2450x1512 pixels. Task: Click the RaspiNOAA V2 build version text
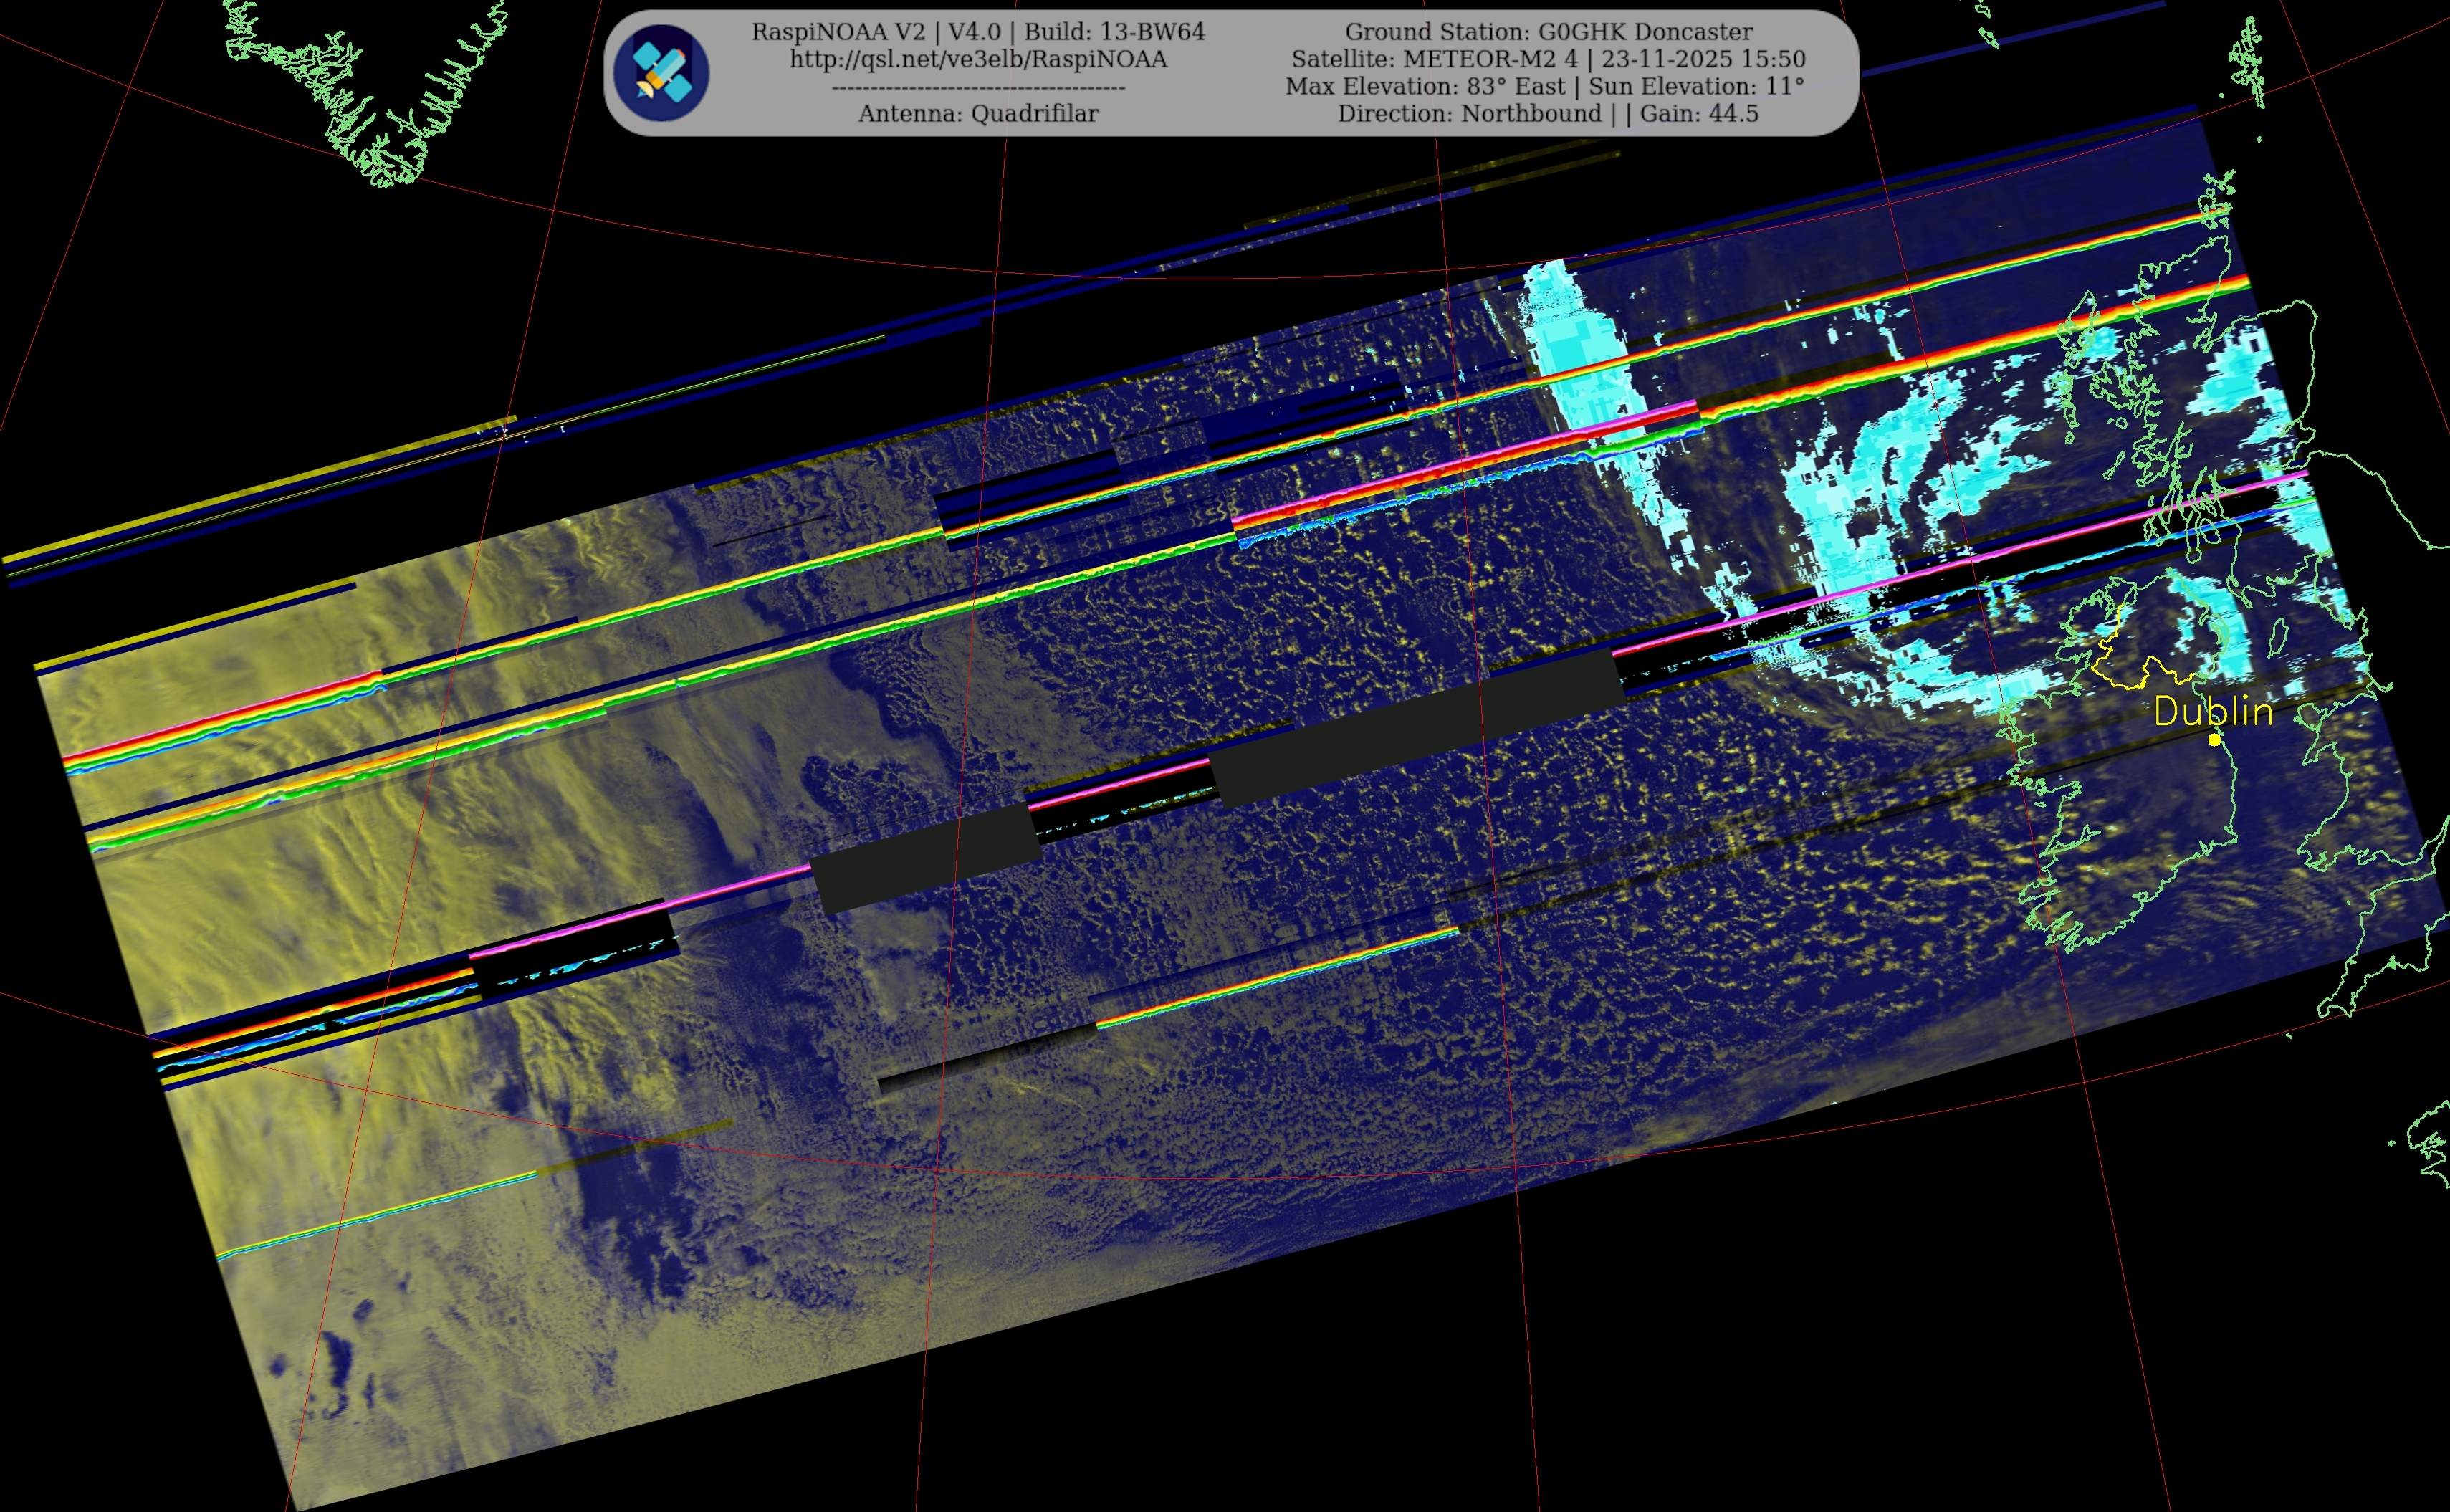[x=978, y=32]
